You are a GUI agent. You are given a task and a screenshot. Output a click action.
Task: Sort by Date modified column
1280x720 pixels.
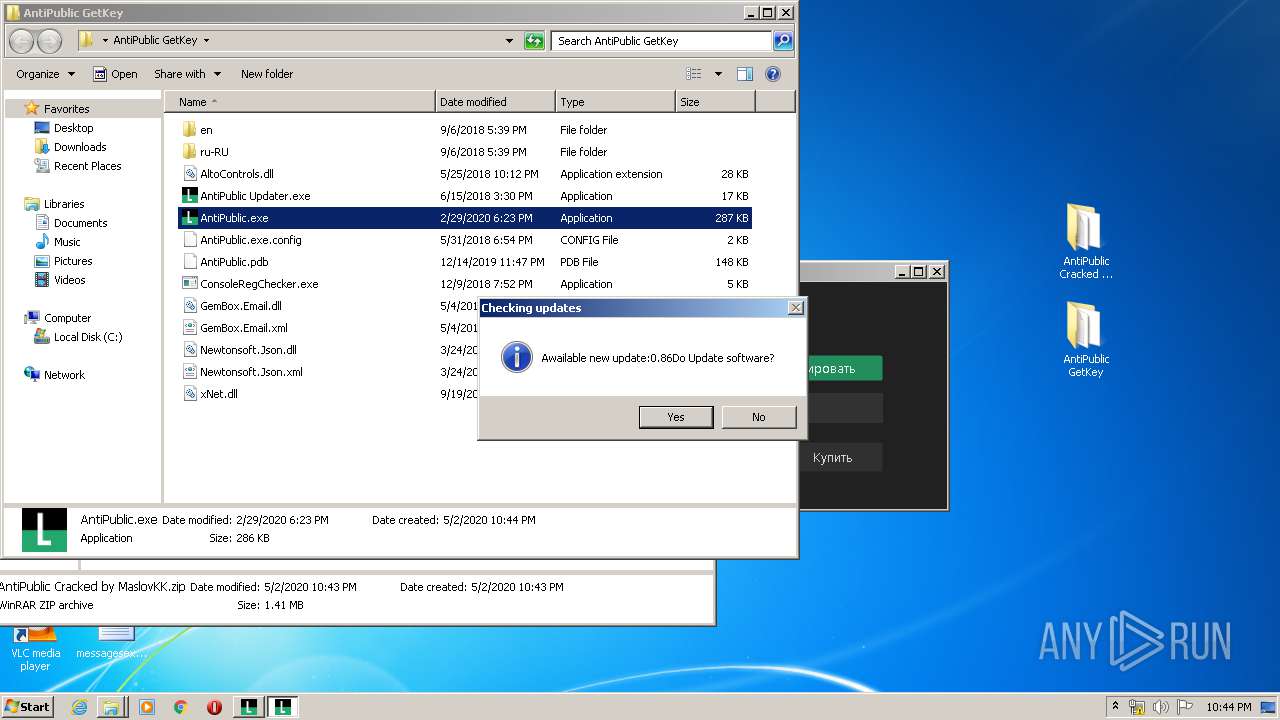click(496, 102)
